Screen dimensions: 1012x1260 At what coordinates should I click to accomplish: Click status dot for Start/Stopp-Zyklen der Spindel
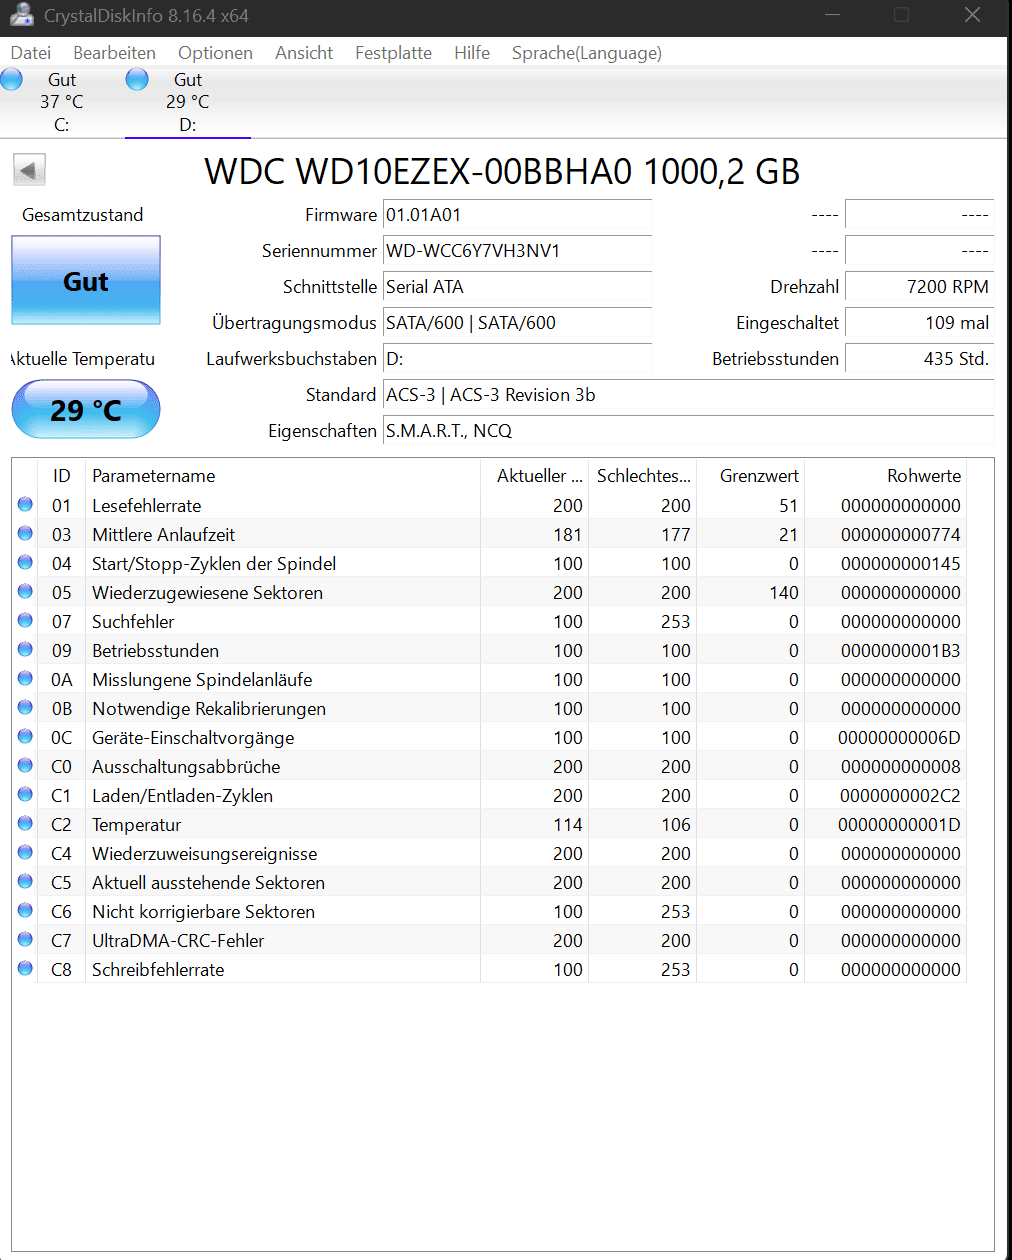(25, 563)
